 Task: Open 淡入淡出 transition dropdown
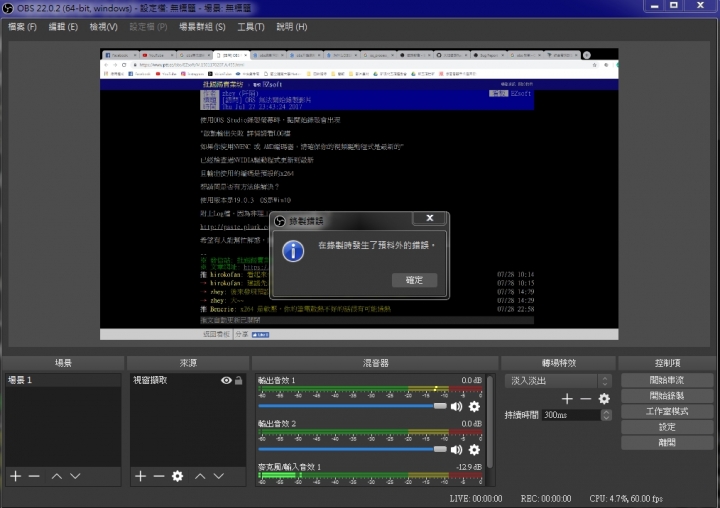(x=558, y=381)
